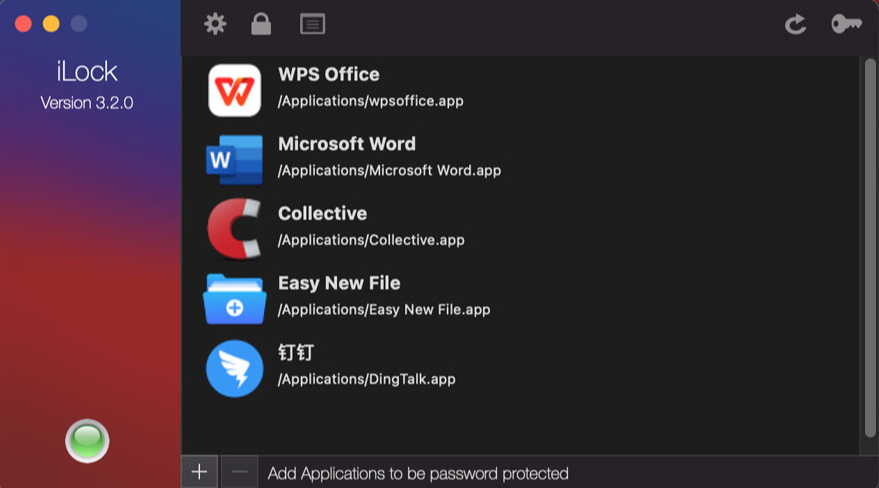Viewport: 879px width, 488px height.
Task: Click the Collective magnet icon
Action: pos(234,229)
